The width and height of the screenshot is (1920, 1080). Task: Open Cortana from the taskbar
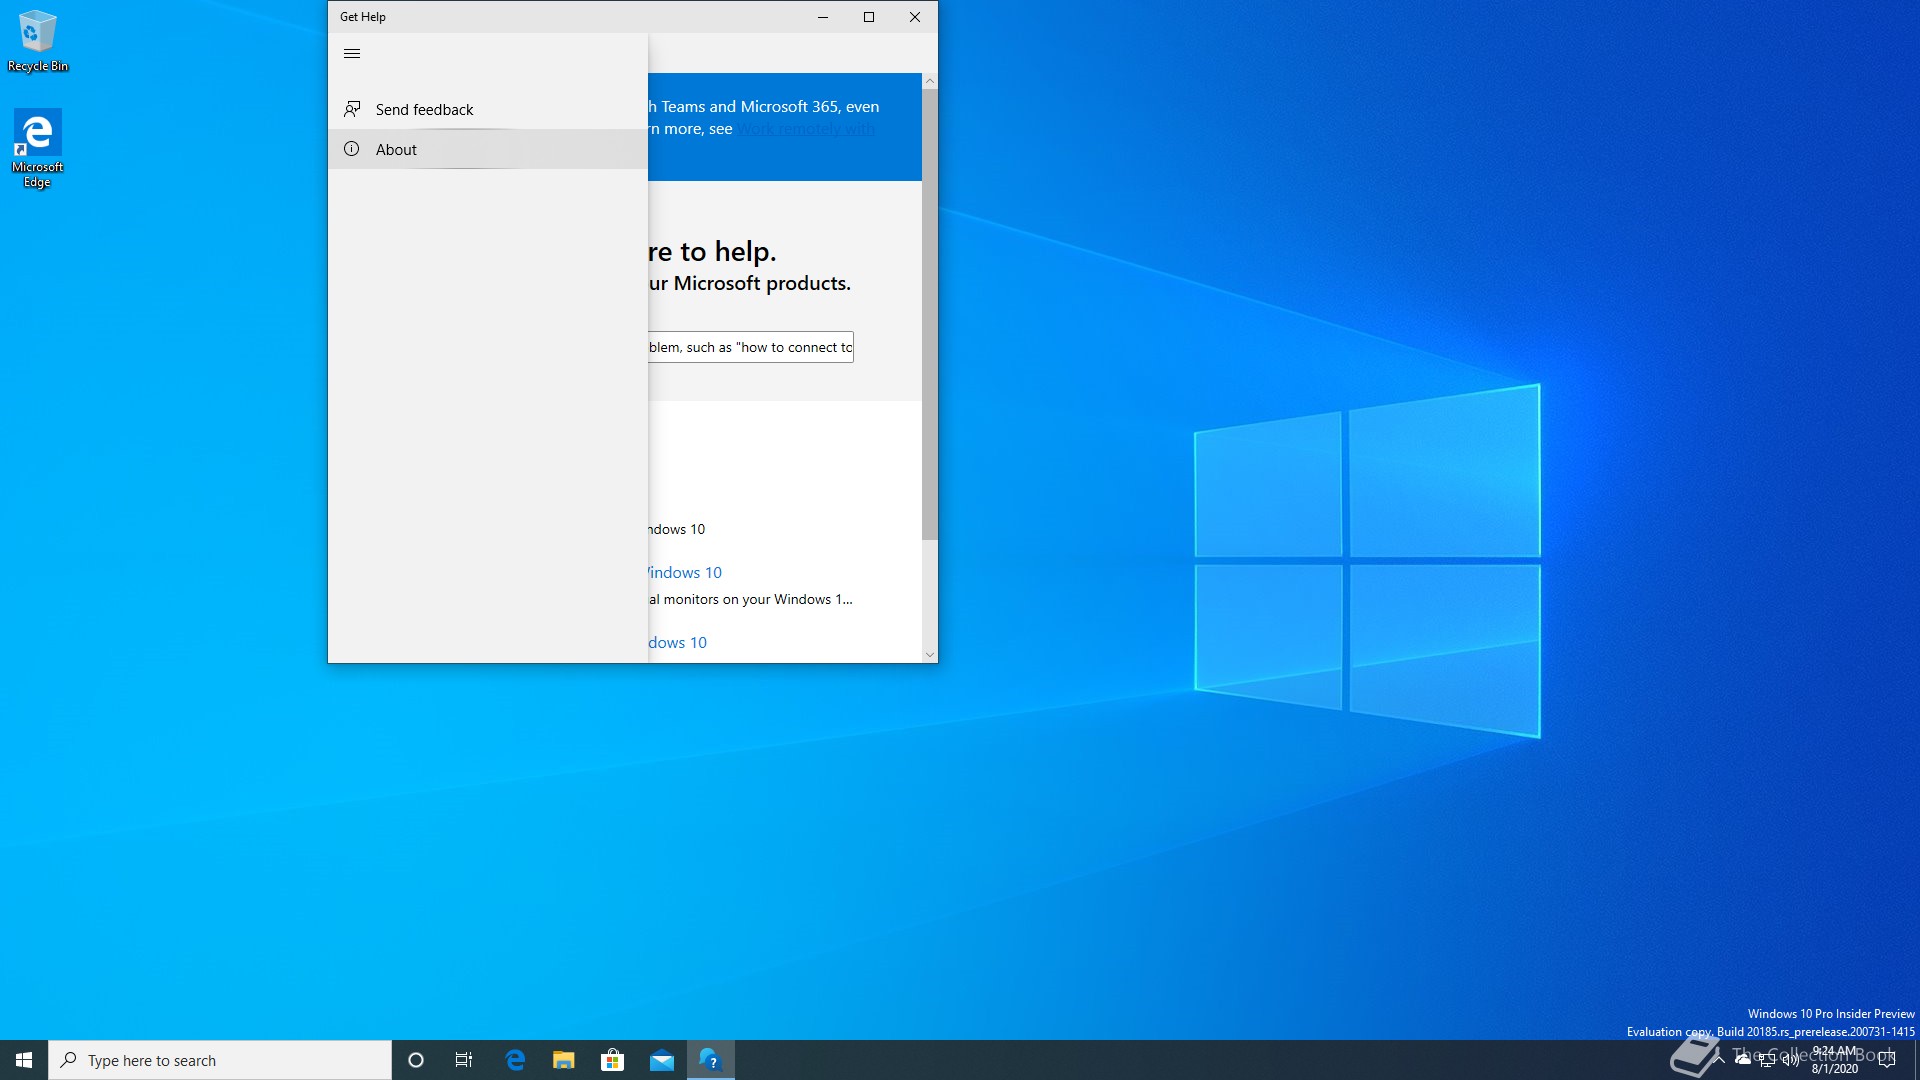coord(416,1060)
